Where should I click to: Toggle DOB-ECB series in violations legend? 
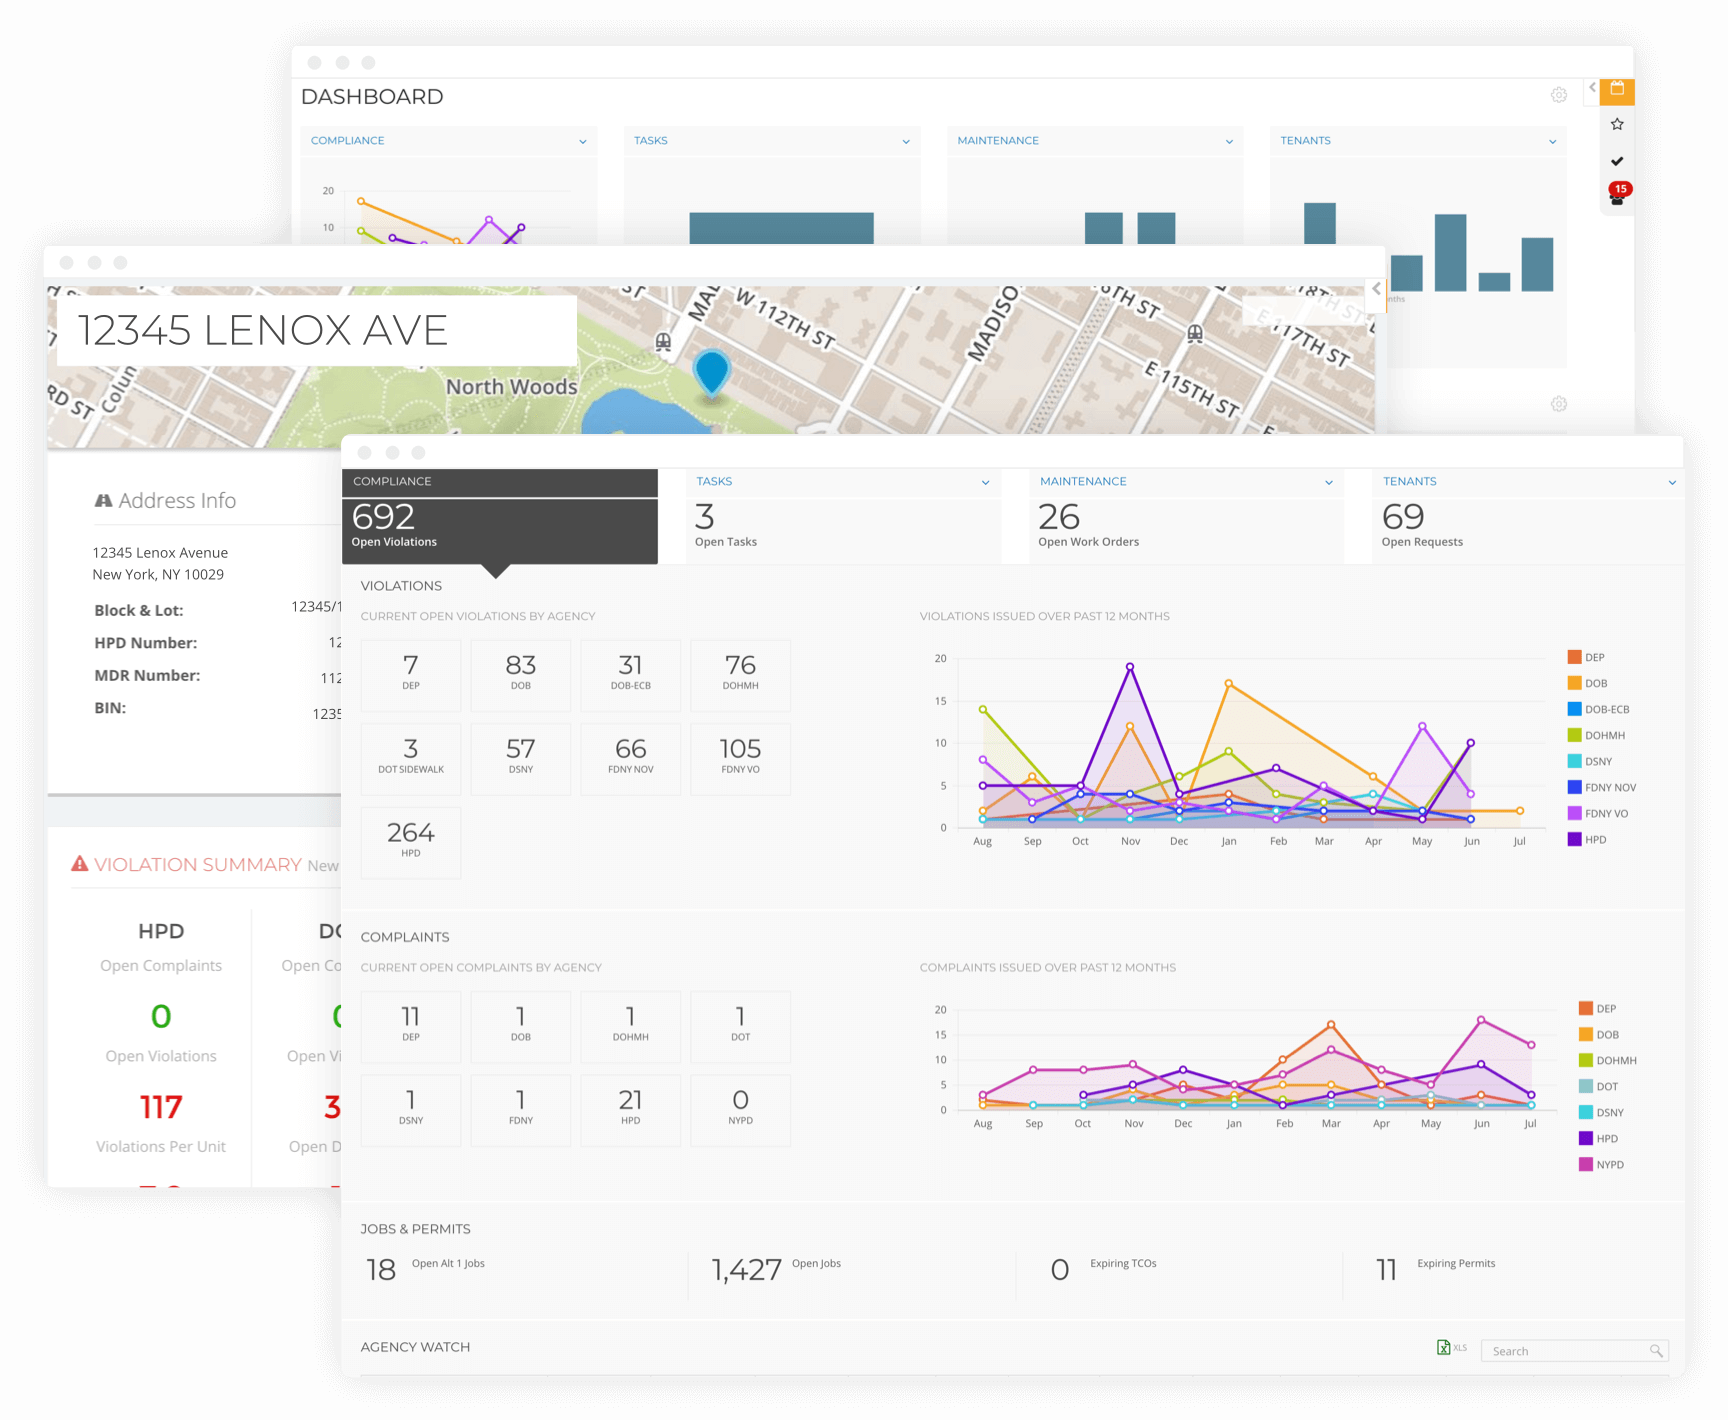(x=1599, y=709)
